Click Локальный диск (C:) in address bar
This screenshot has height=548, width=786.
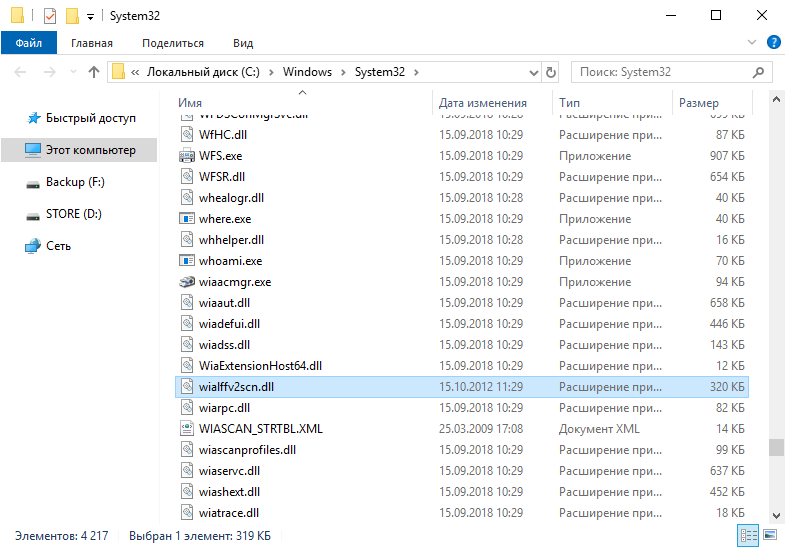(x=203, y=72)
